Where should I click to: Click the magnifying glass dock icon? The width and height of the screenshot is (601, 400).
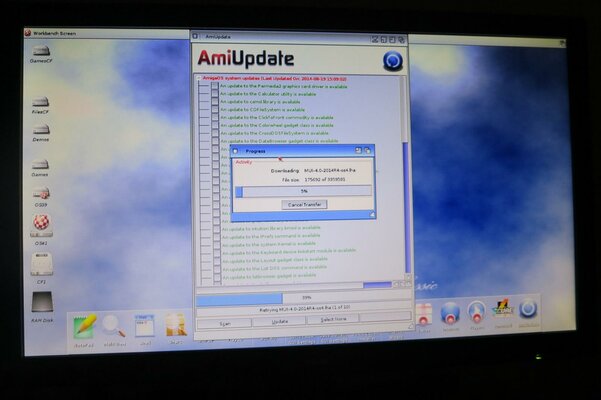[114, 326]
